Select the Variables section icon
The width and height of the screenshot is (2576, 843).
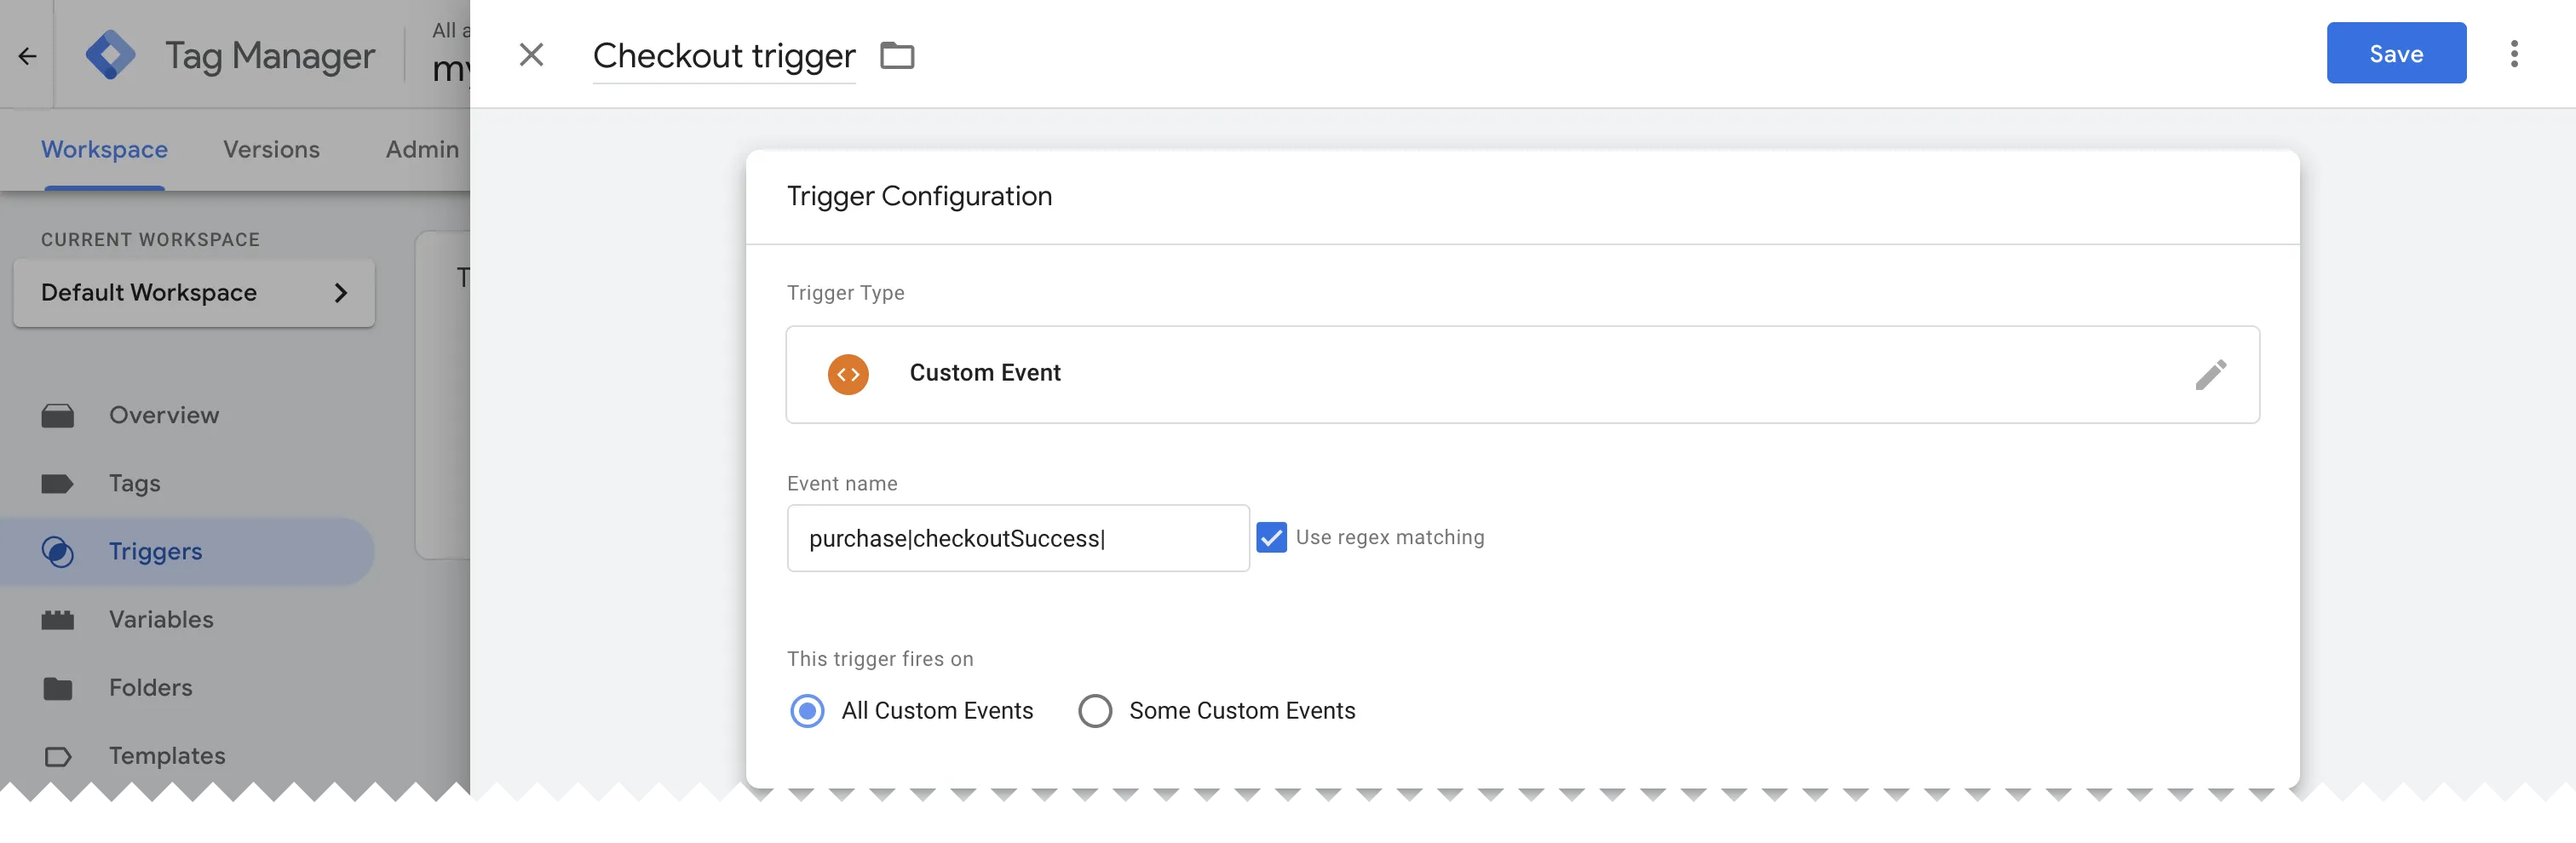[x=58, y=619]
